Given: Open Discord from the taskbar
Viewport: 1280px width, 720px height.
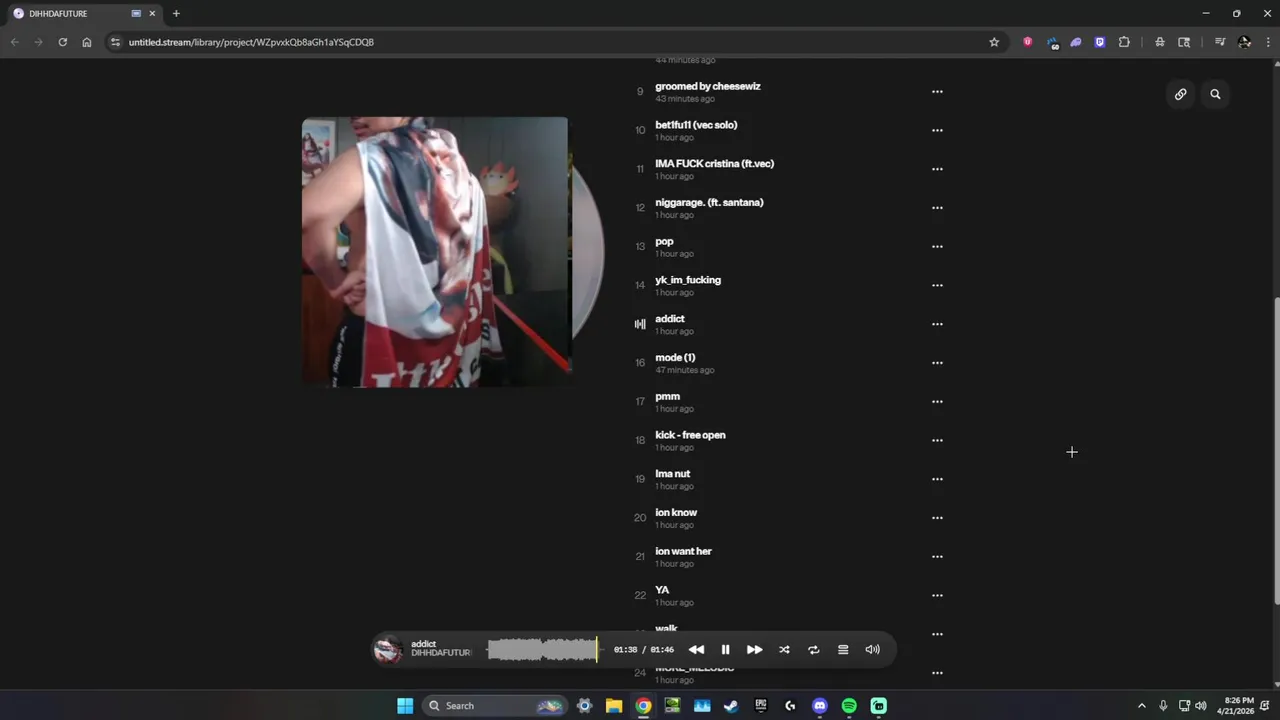Looking at the screenshot, I should point(820,706).
